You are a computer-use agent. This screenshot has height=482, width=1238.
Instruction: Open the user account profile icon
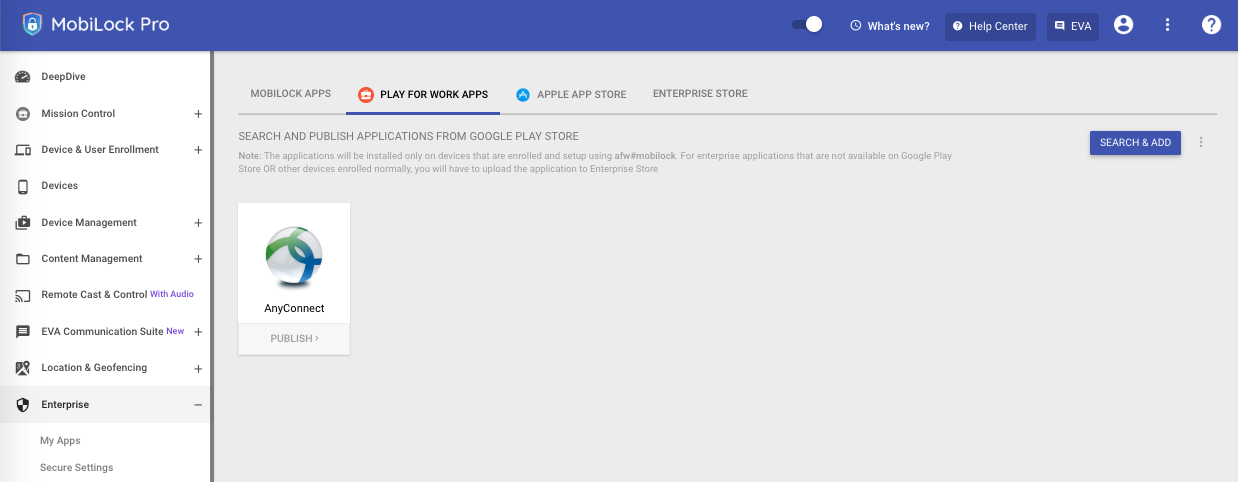[1123, 25]
